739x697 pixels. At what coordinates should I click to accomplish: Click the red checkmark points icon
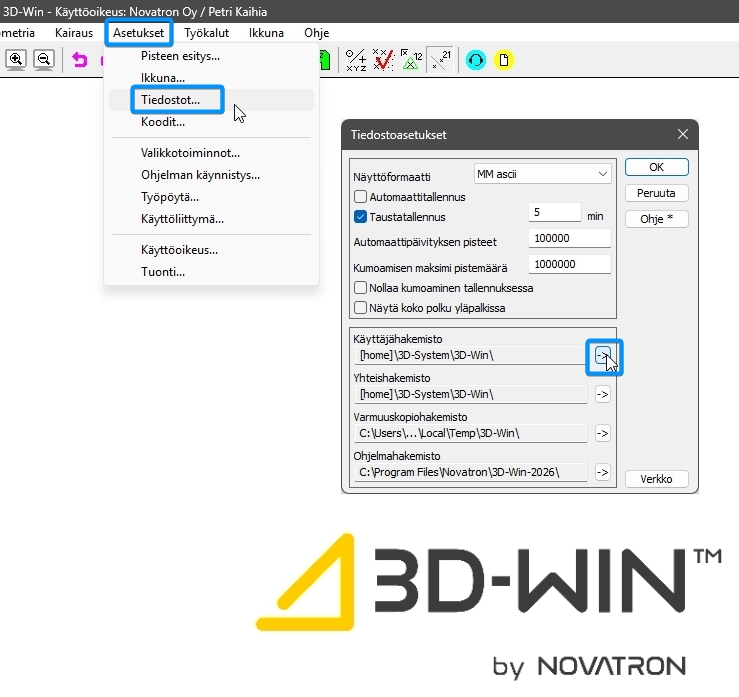pyautogui.click(x=383, y=60)
